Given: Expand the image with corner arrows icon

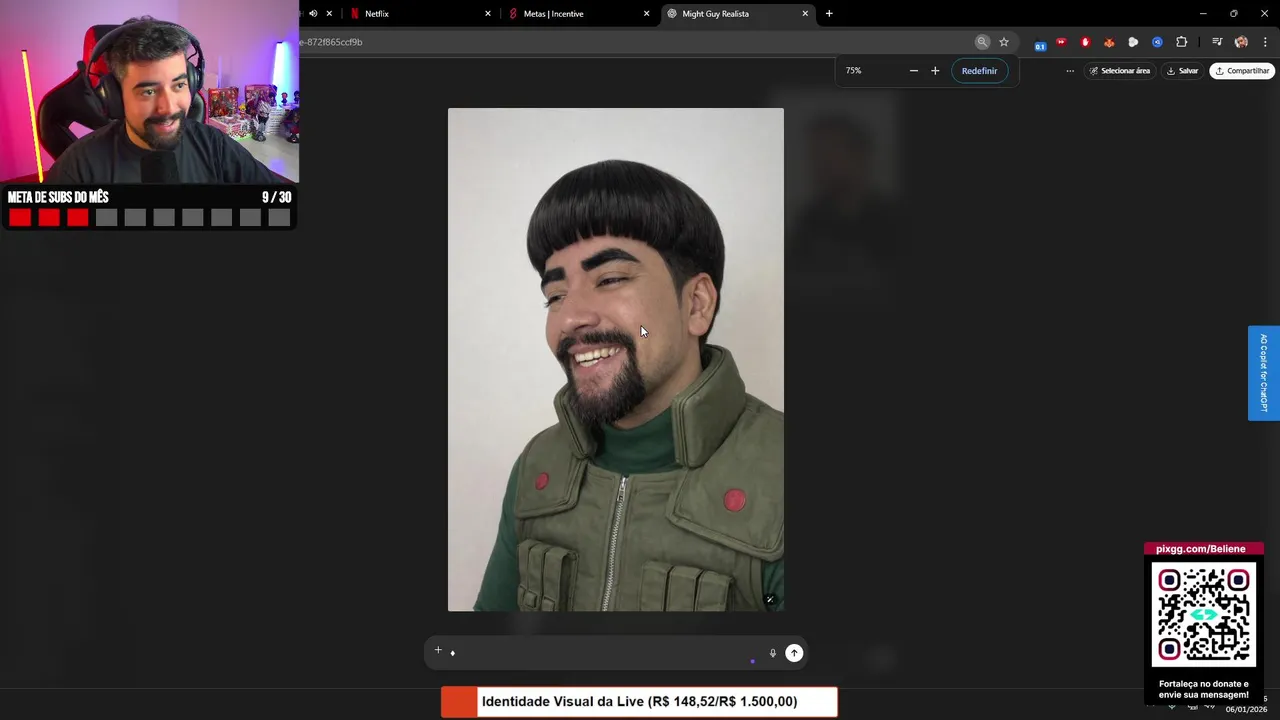Looking at the screenshot, I should coord(769,599).
